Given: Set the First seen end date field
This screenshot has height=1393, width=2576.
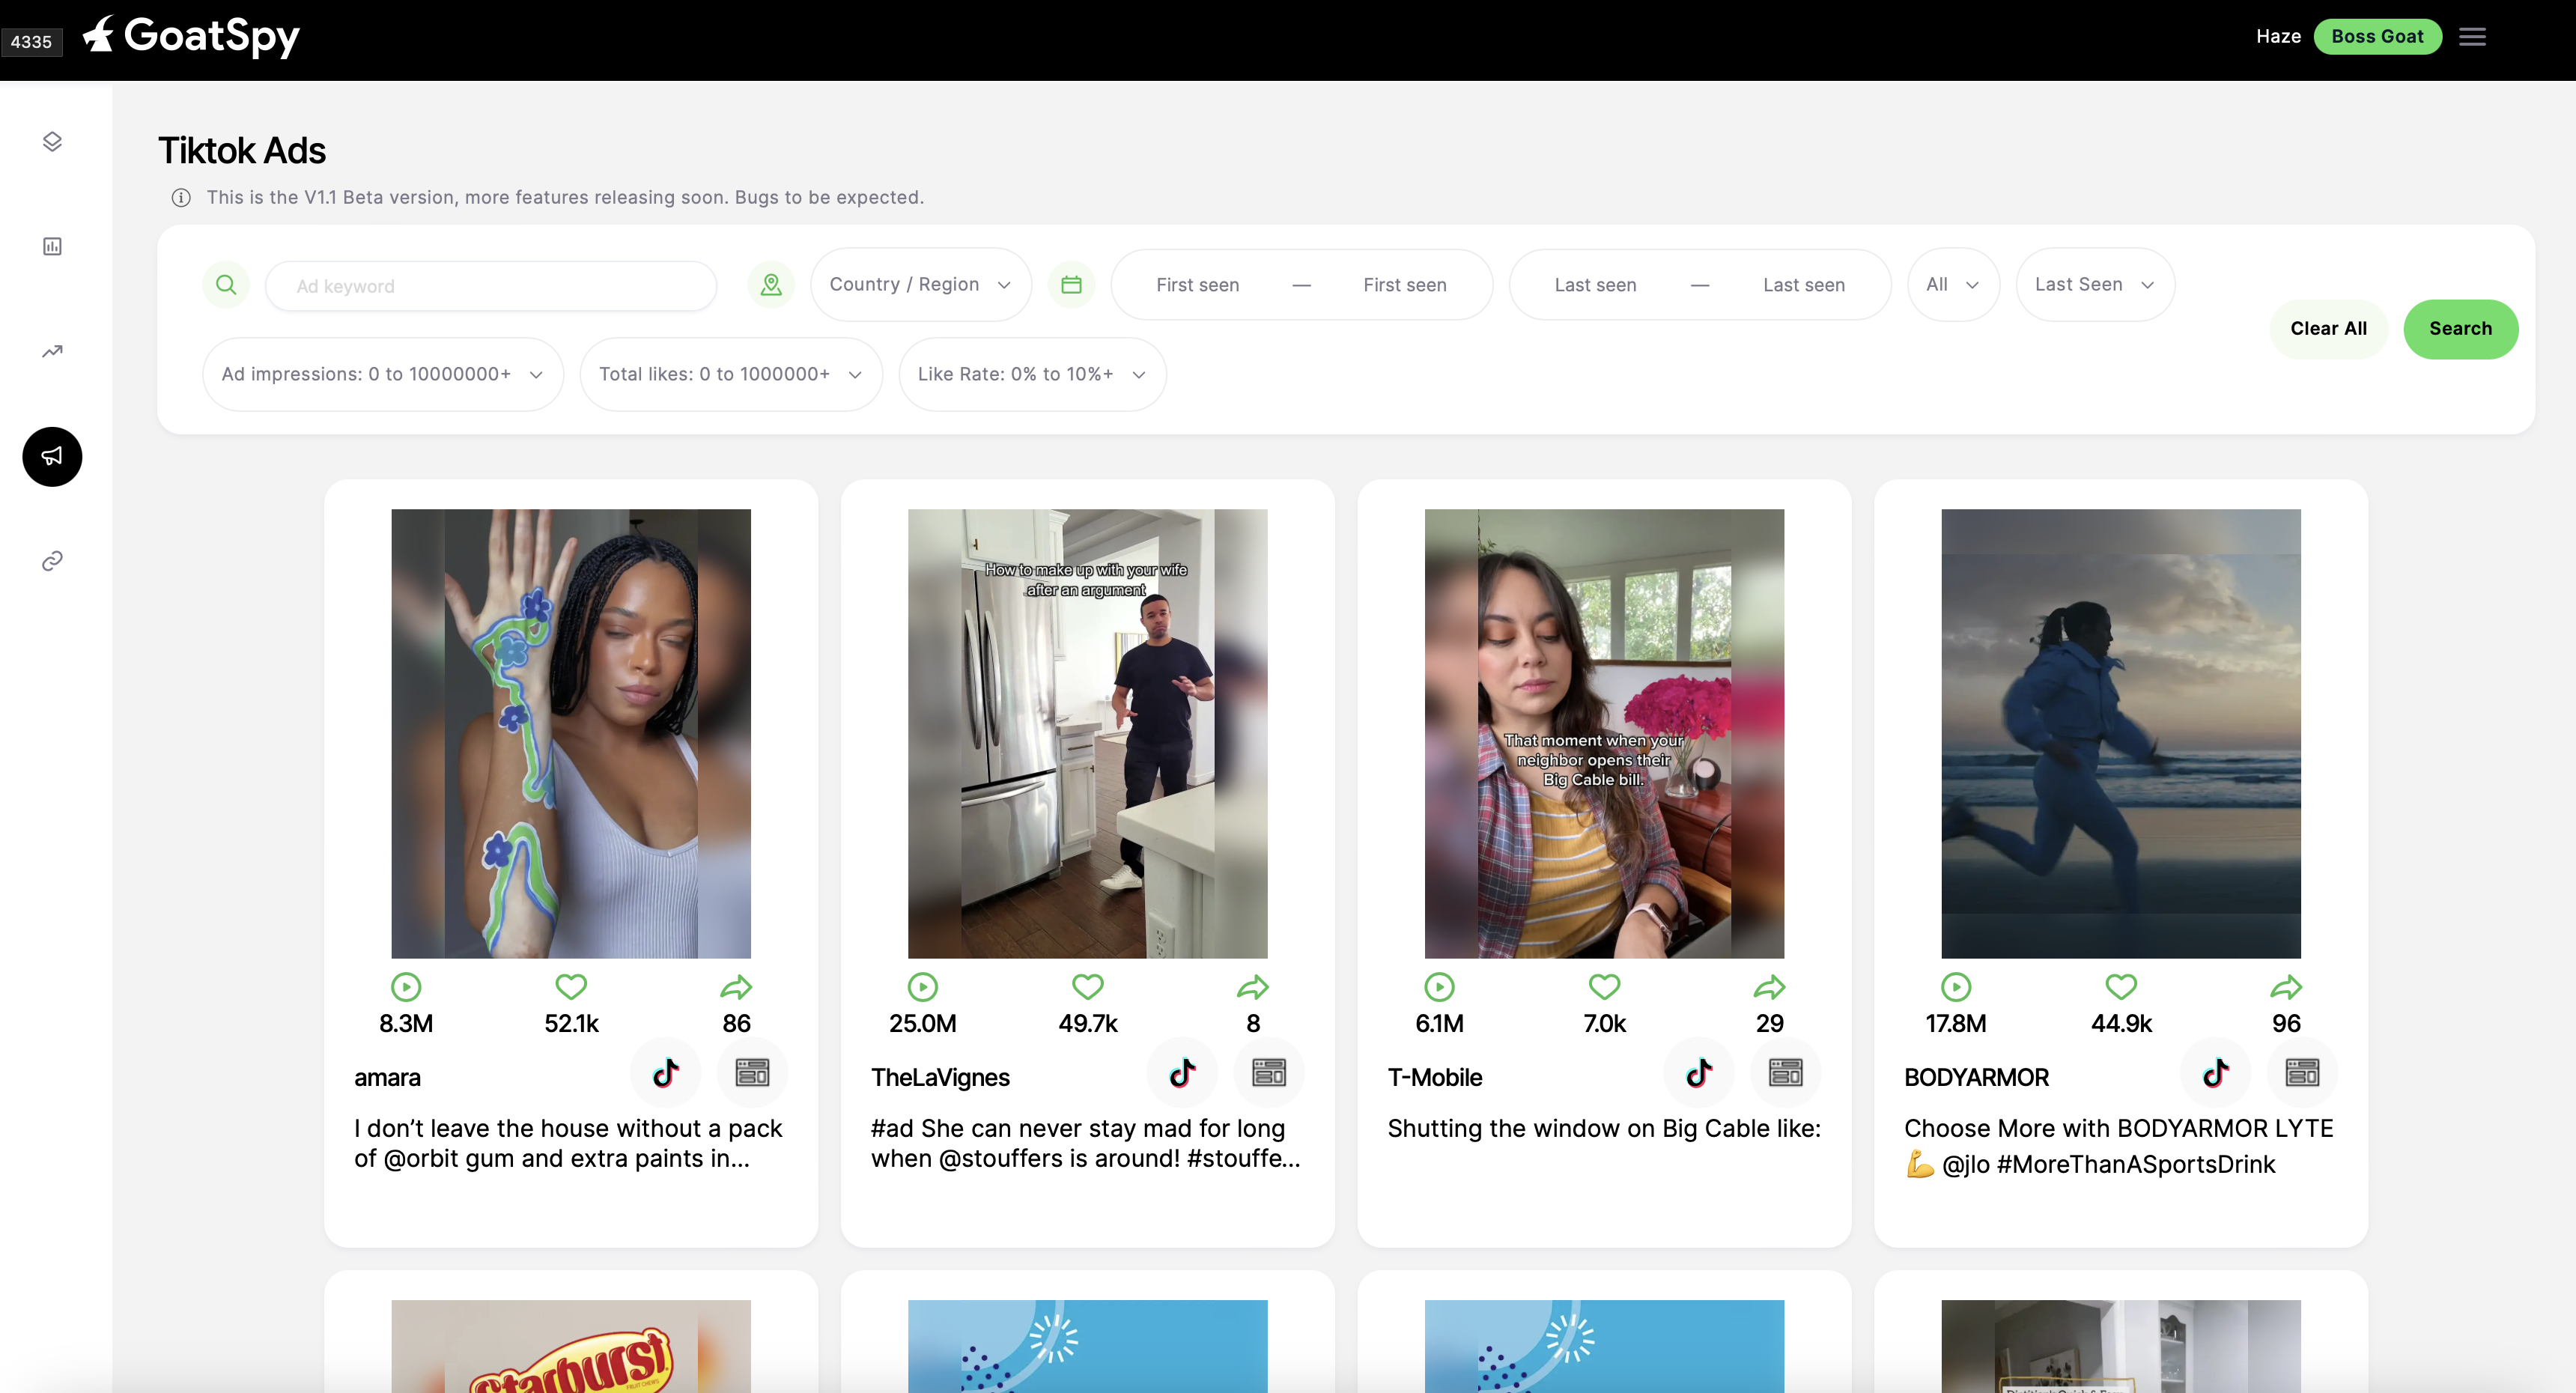Looking at the screenshot, I should click(x=1405, y=285).
